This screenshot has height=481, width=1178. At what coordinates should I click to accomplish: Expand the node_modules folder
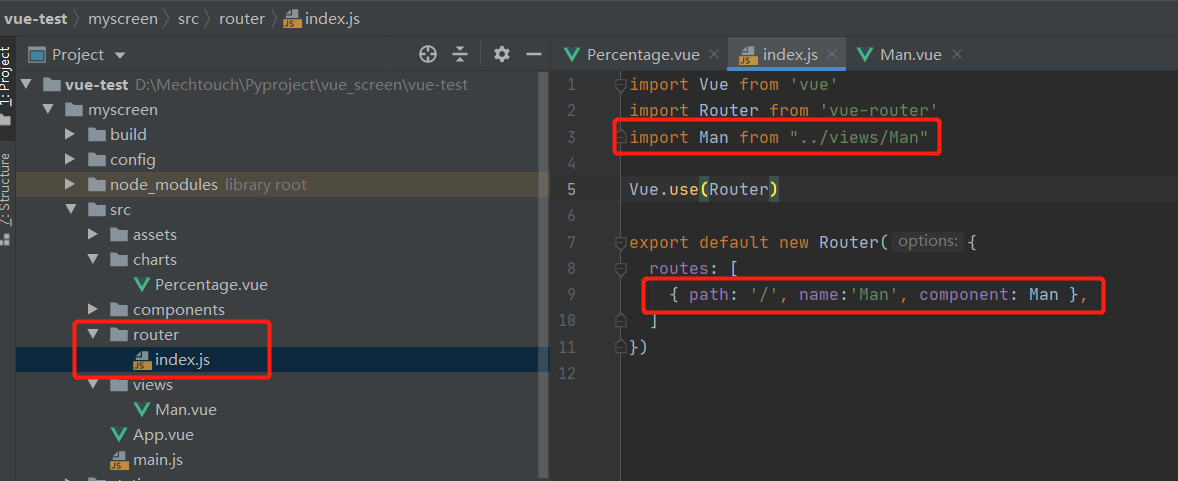coord(70,184)
